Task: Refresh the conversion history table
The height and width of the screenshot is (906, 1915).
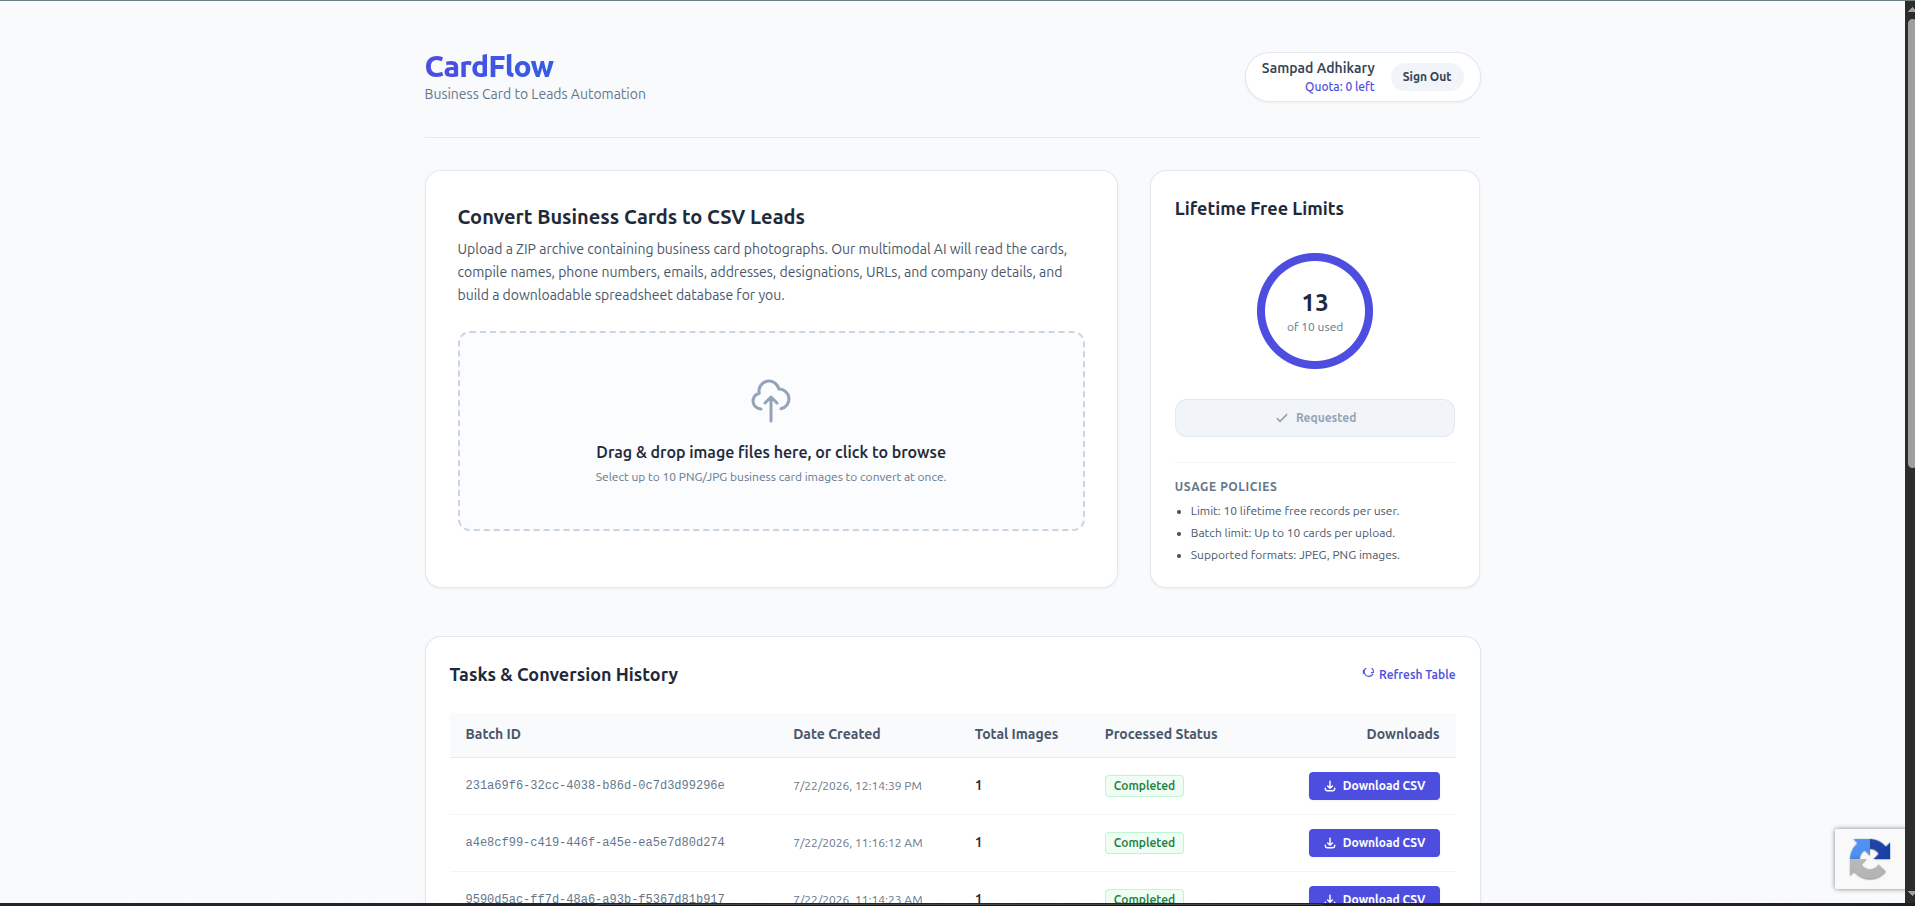Action: coord(1408,674)
